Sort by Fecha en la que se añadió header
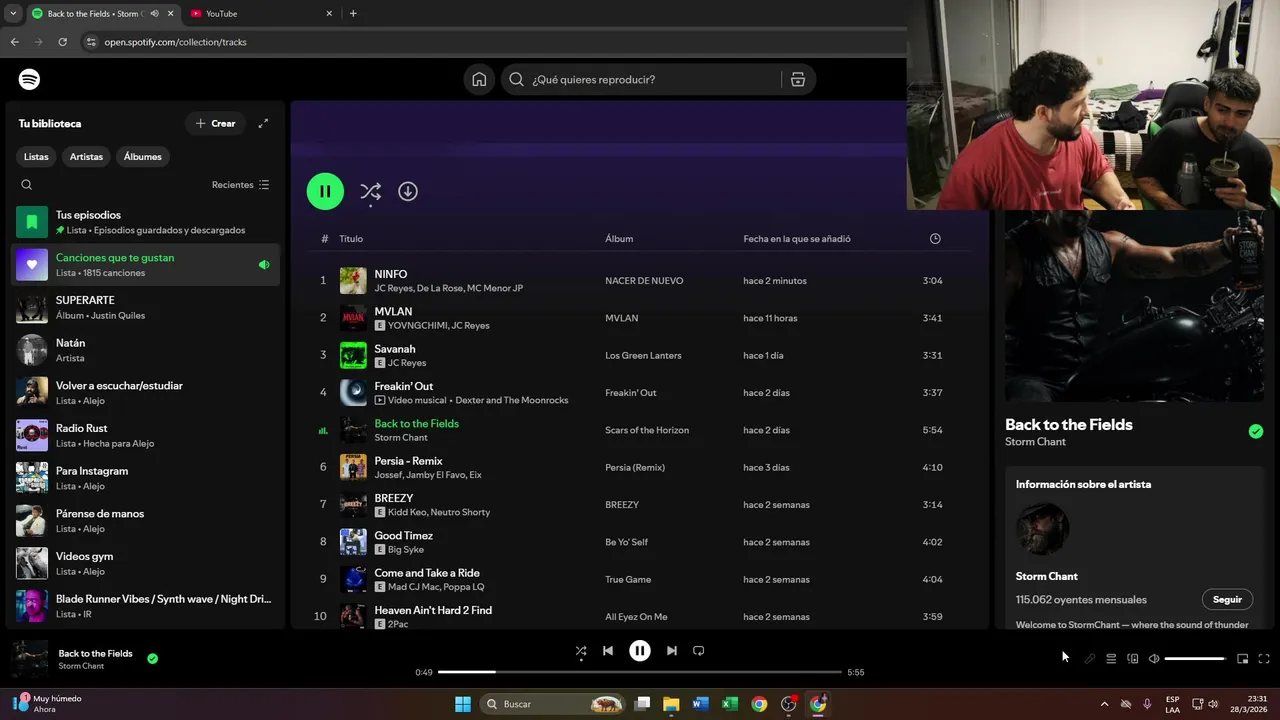The height and width of the screenshot is (720, 1280). point(797,239)
